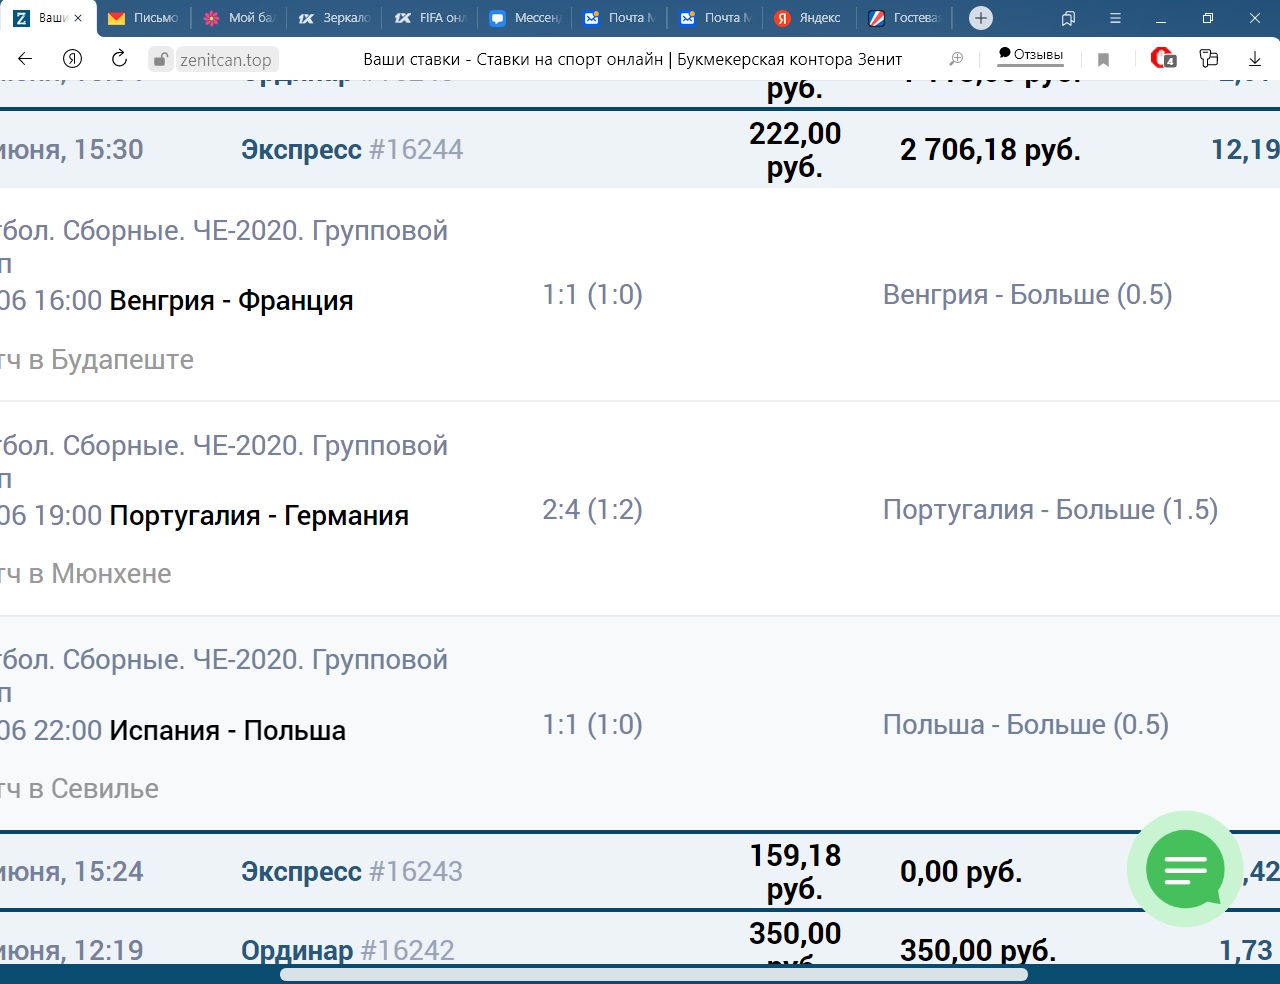The height and width of the screenshot is (984, 1280).
Task: Click the browser back arrow
Action: 26,59
